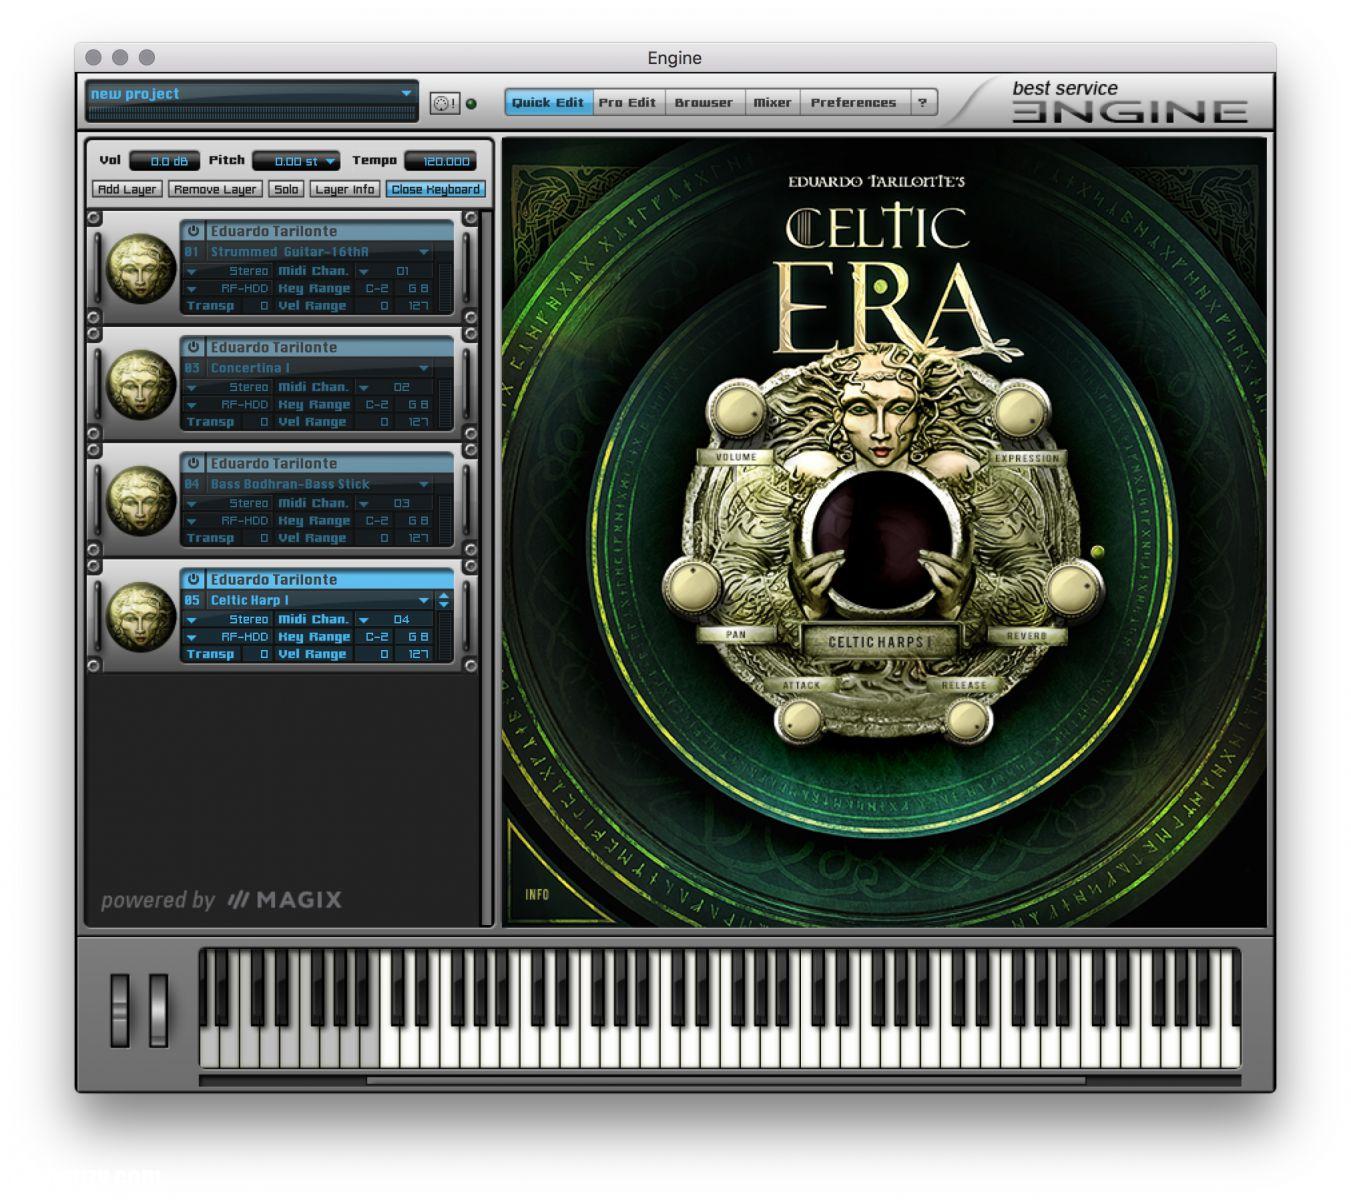Click the INFO link on Celtic Era panel
Screen dimensions: 1351x1200
click(537, 894)
